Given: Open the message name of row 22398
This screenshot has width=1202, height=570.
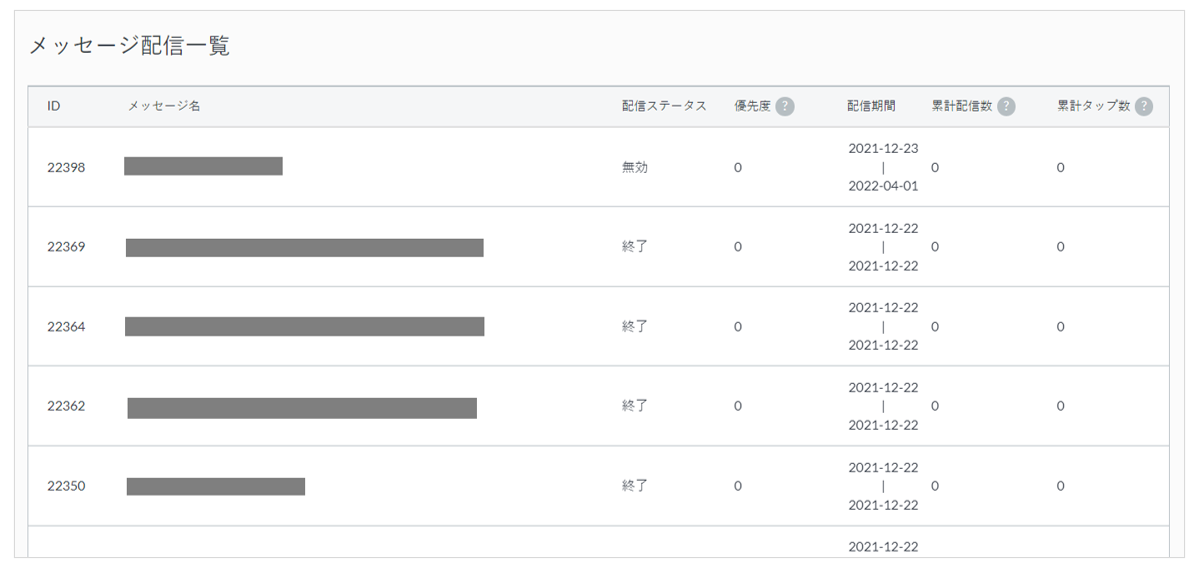Looking at the screenshot, I should [x=203, y=166].
